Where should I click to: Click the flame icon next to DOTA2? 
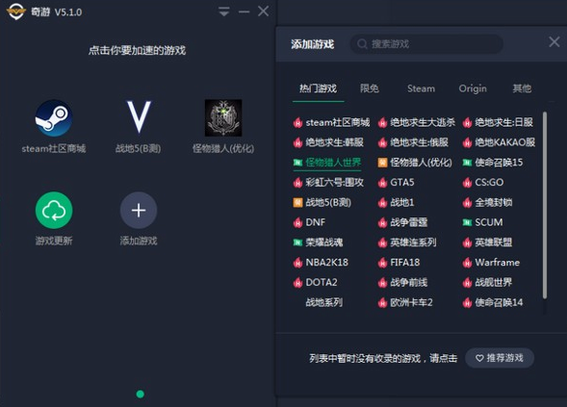[x=298, y=282]
